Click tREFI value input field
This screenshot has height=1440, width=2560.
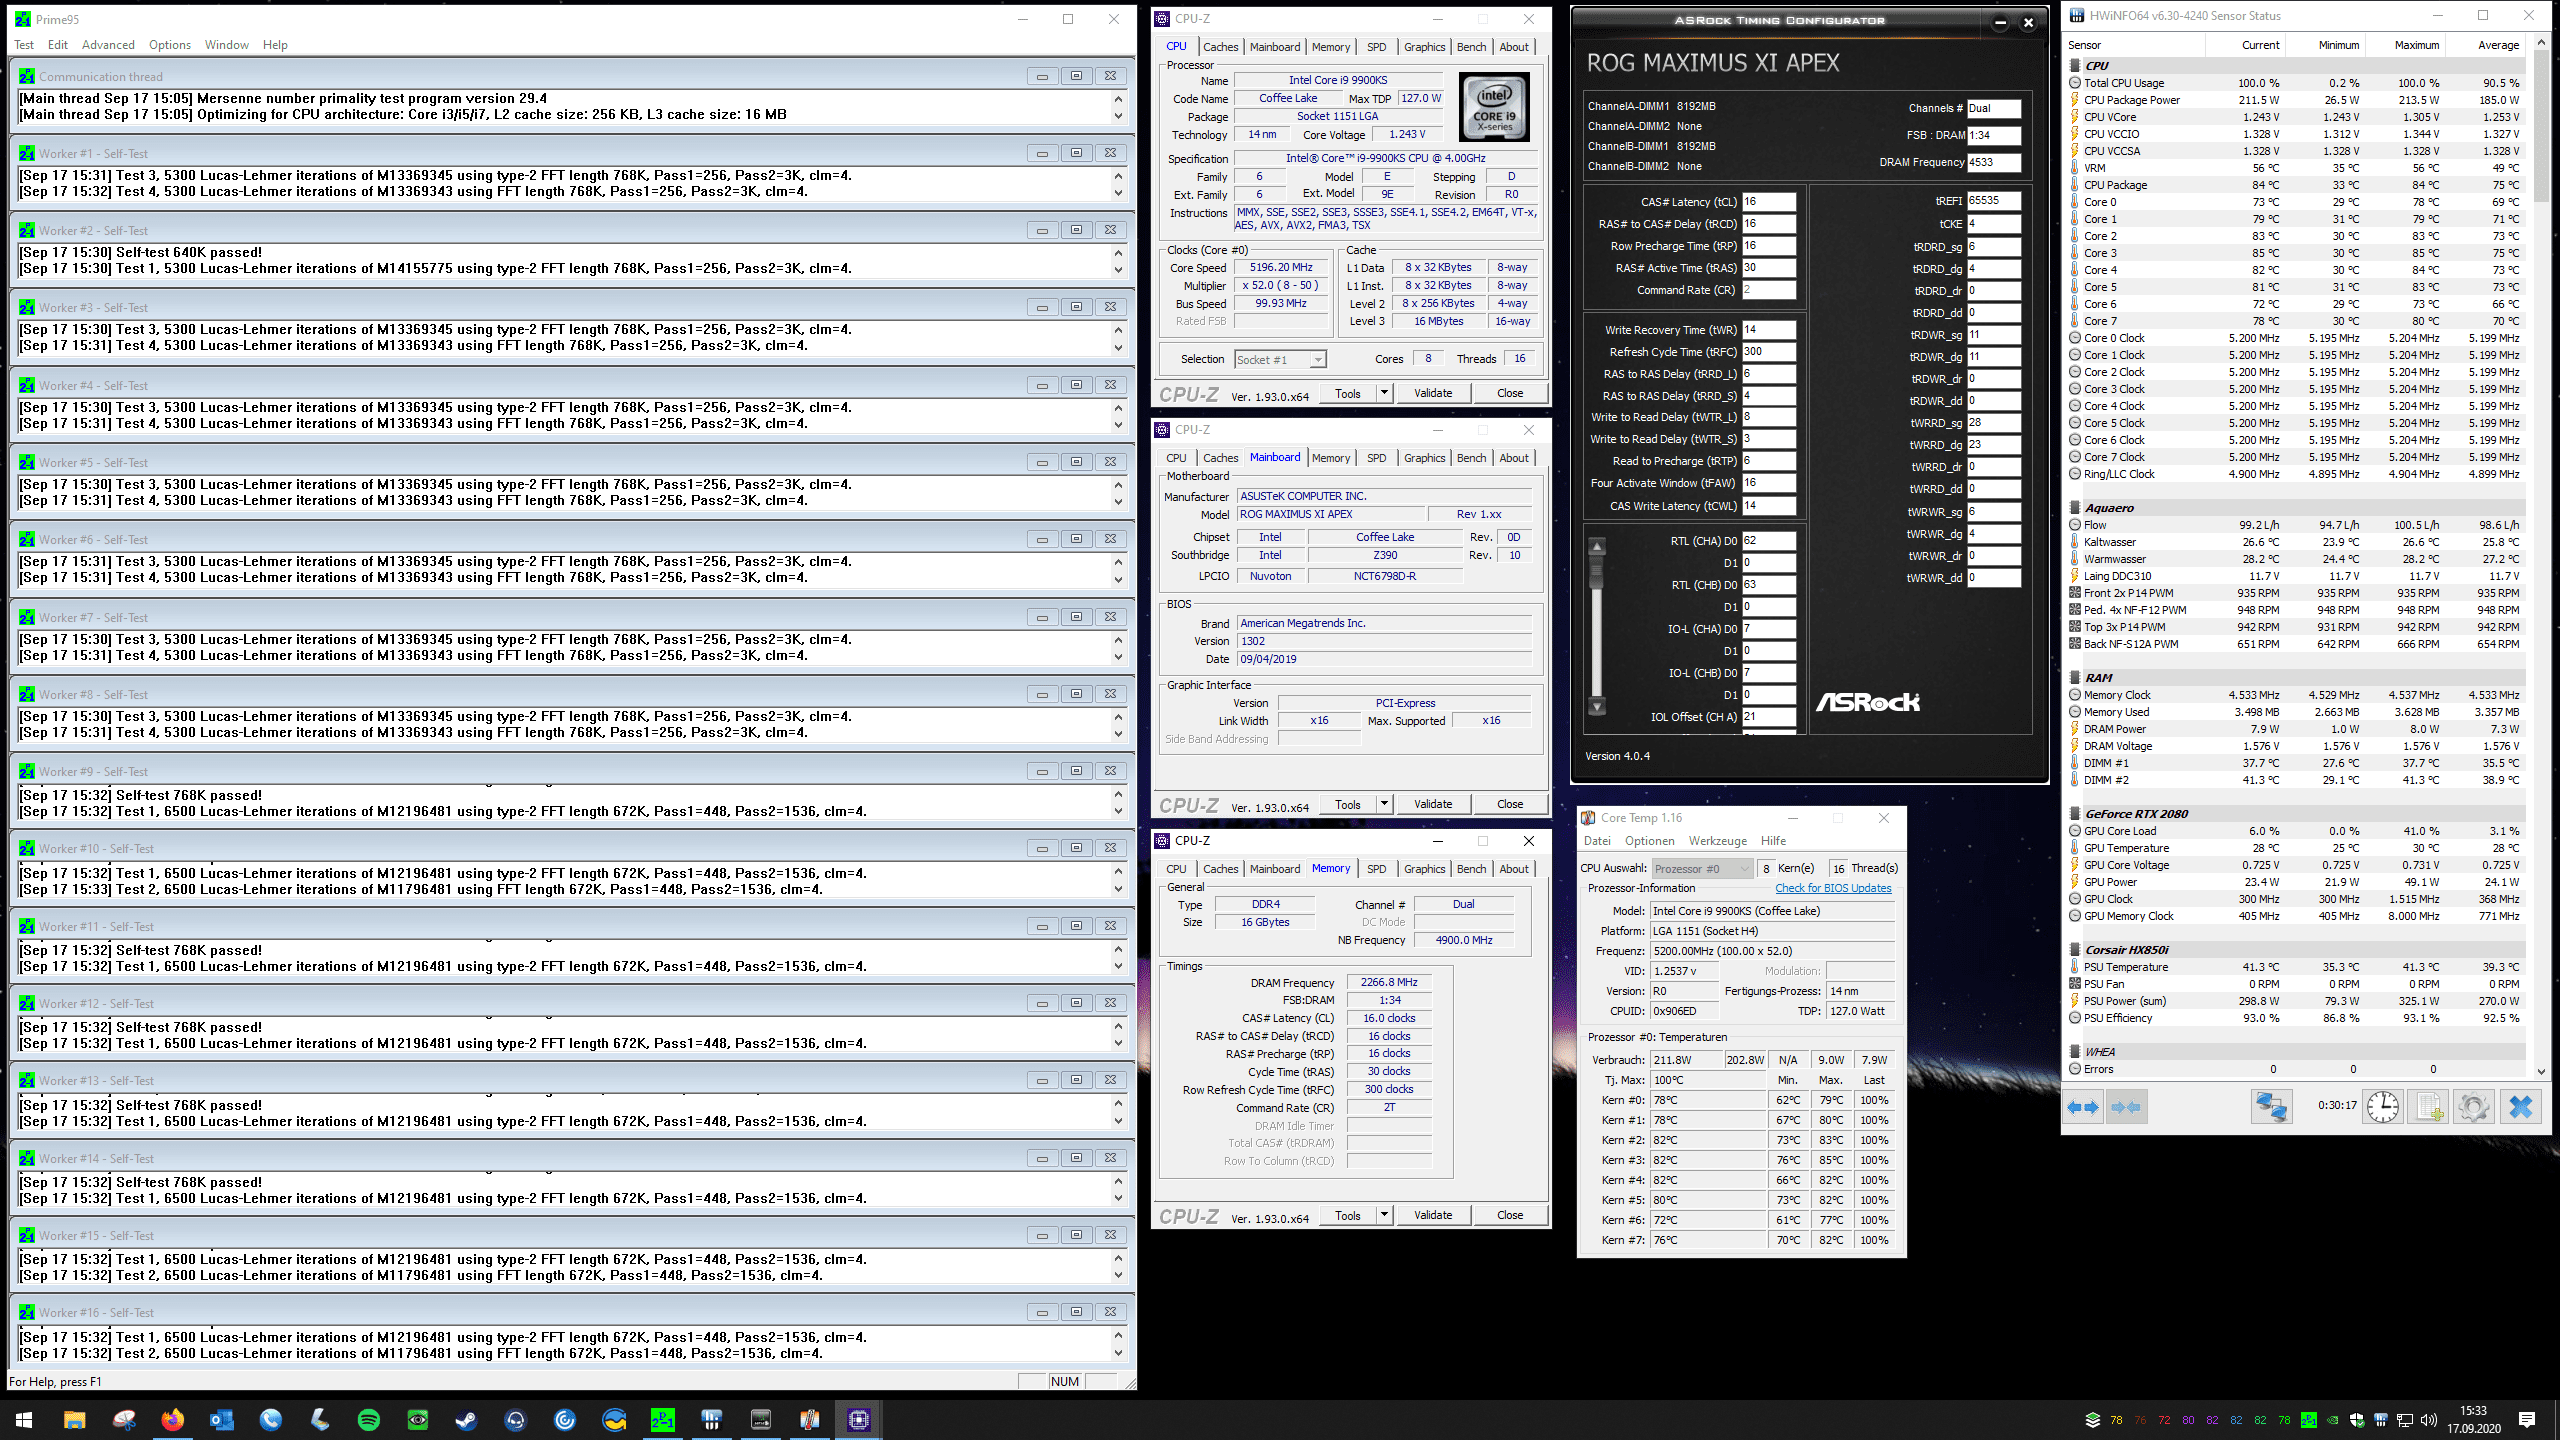tap(1993, 201)
